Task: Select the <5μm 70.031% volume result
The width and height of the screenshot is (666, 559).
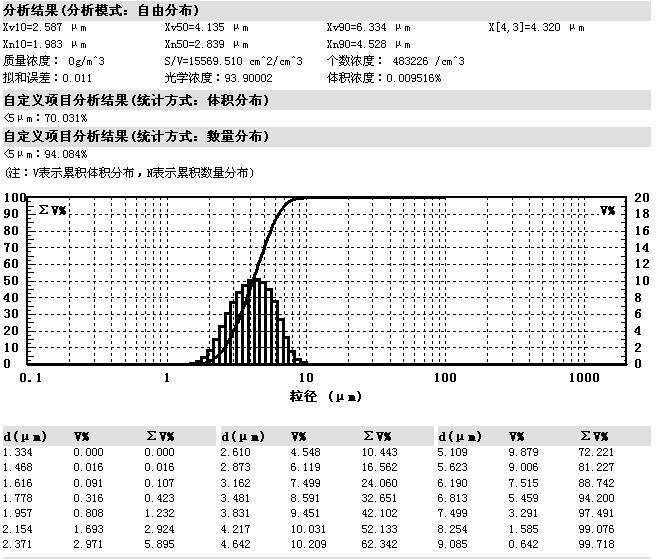Action: 46,118
